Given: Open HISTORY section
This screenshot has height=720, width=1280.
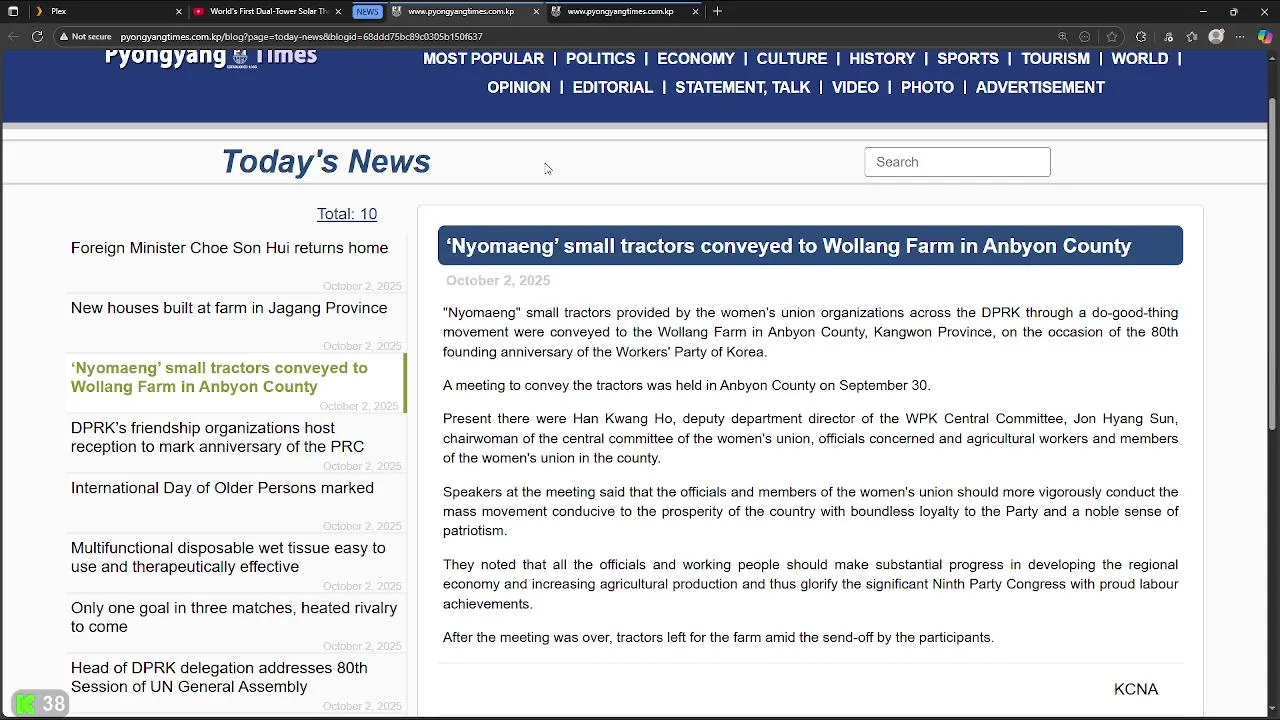Looking at the screenshot, I should pyautogui.click(x=882, y=59).
